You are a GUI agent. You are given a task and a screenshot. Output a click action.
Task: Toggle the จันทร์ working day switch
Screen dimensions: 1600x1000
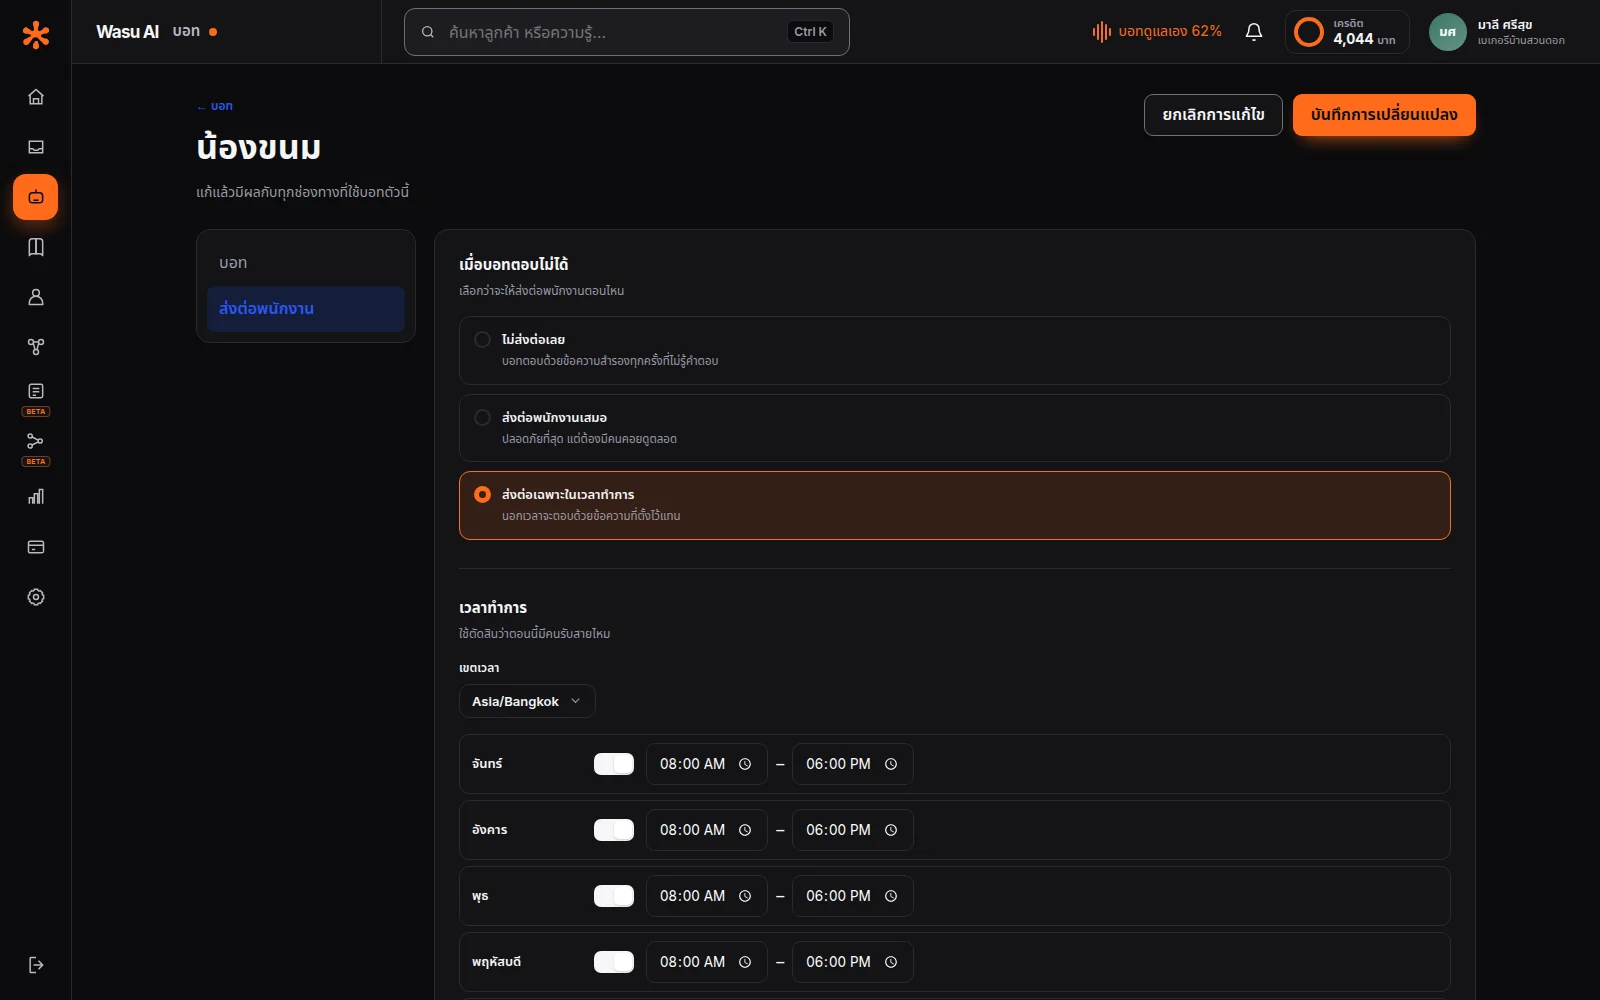click(614, 764)
